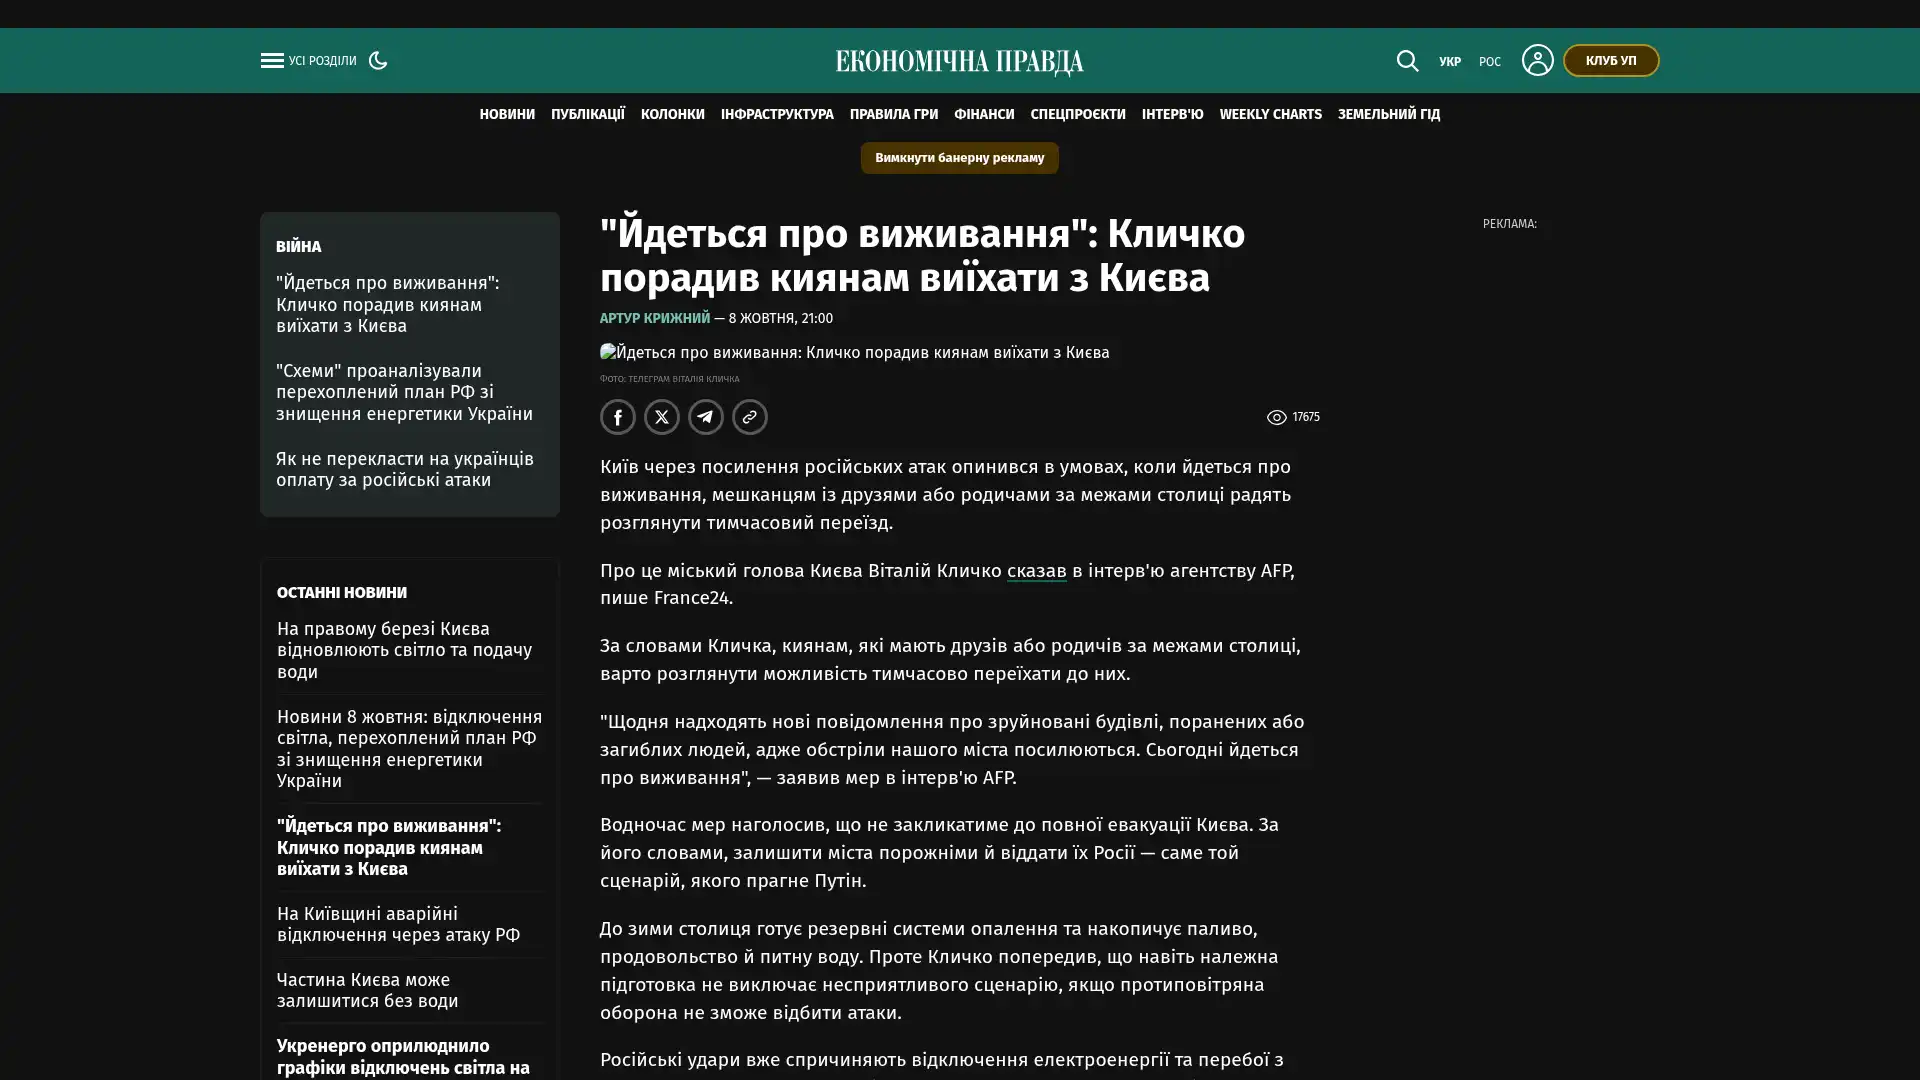Open author Артур Крижній page
The image size is (1920, 1080).
655,318
